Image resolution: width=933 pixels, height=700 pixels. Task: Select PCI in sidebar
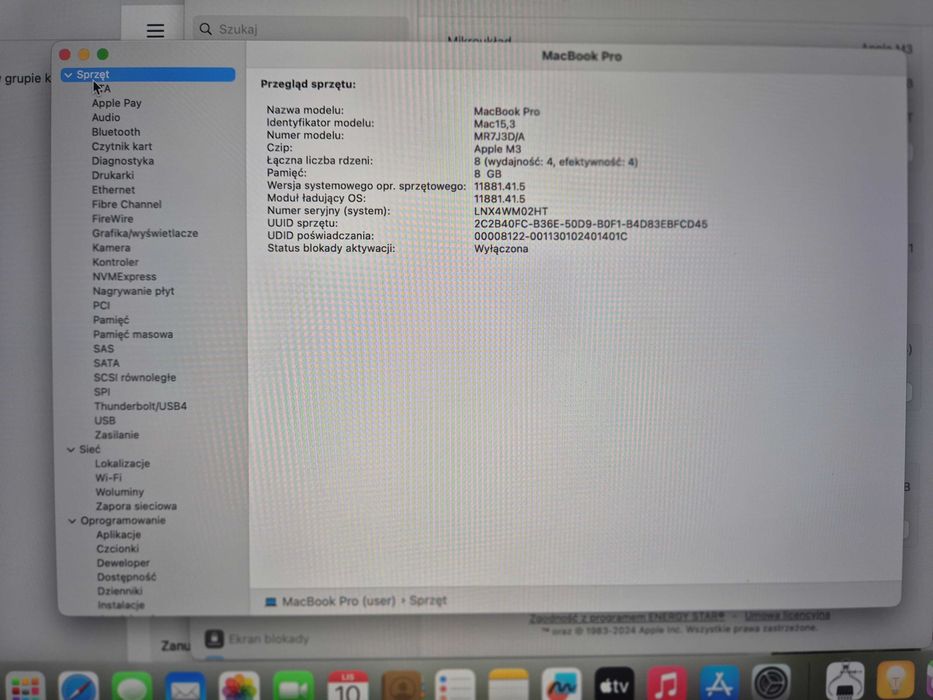[x=102, y=305]
